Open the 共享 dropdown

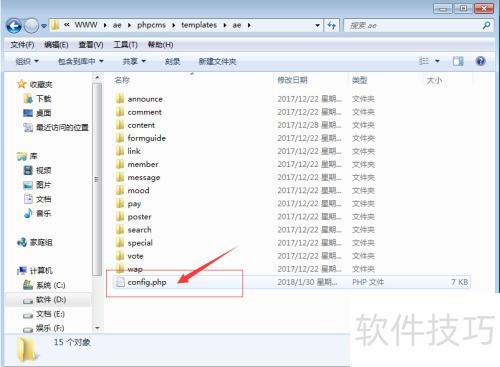(x=134, y=61)
